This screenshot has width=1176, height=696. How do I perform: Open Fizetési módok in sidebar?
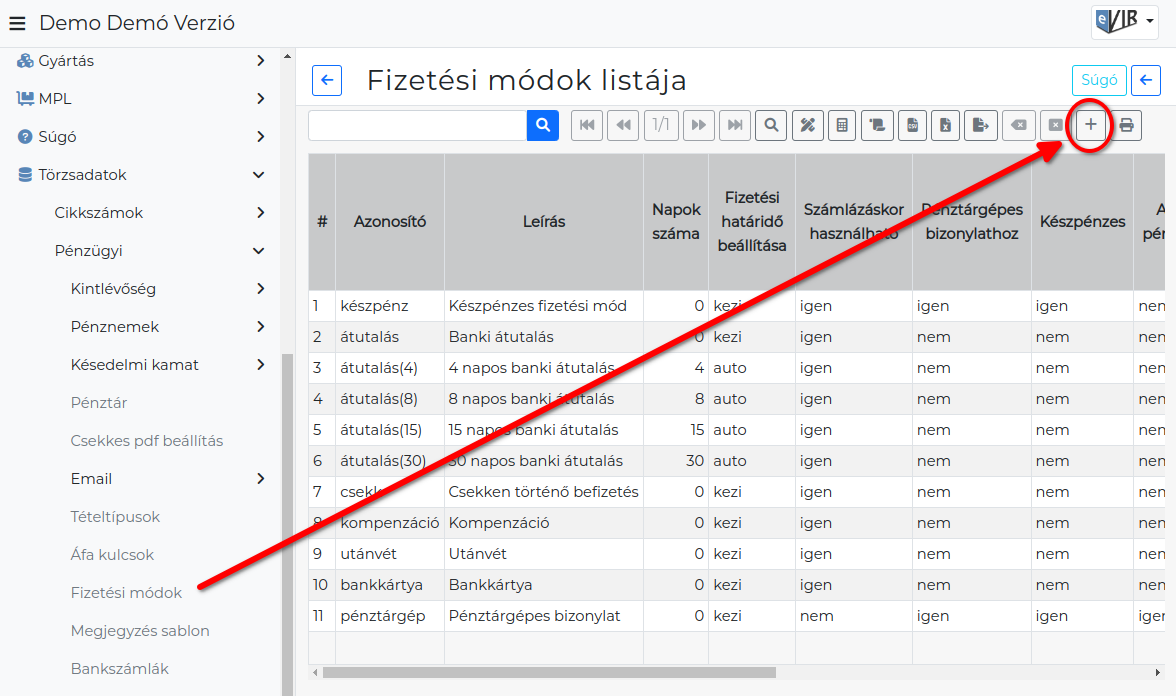pos(126,592)
